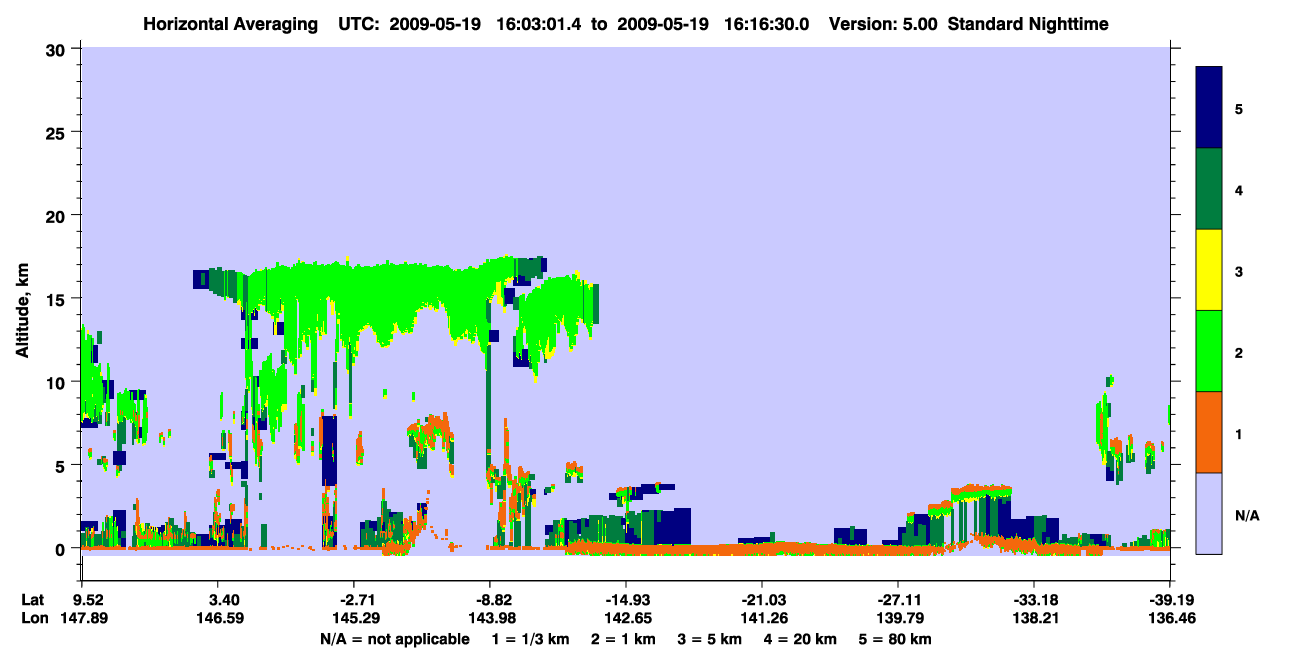Click the lavender N/A color bar segment
Image resolution: width=1300 pixels, height=667 pixels.
coord(1209,513)
